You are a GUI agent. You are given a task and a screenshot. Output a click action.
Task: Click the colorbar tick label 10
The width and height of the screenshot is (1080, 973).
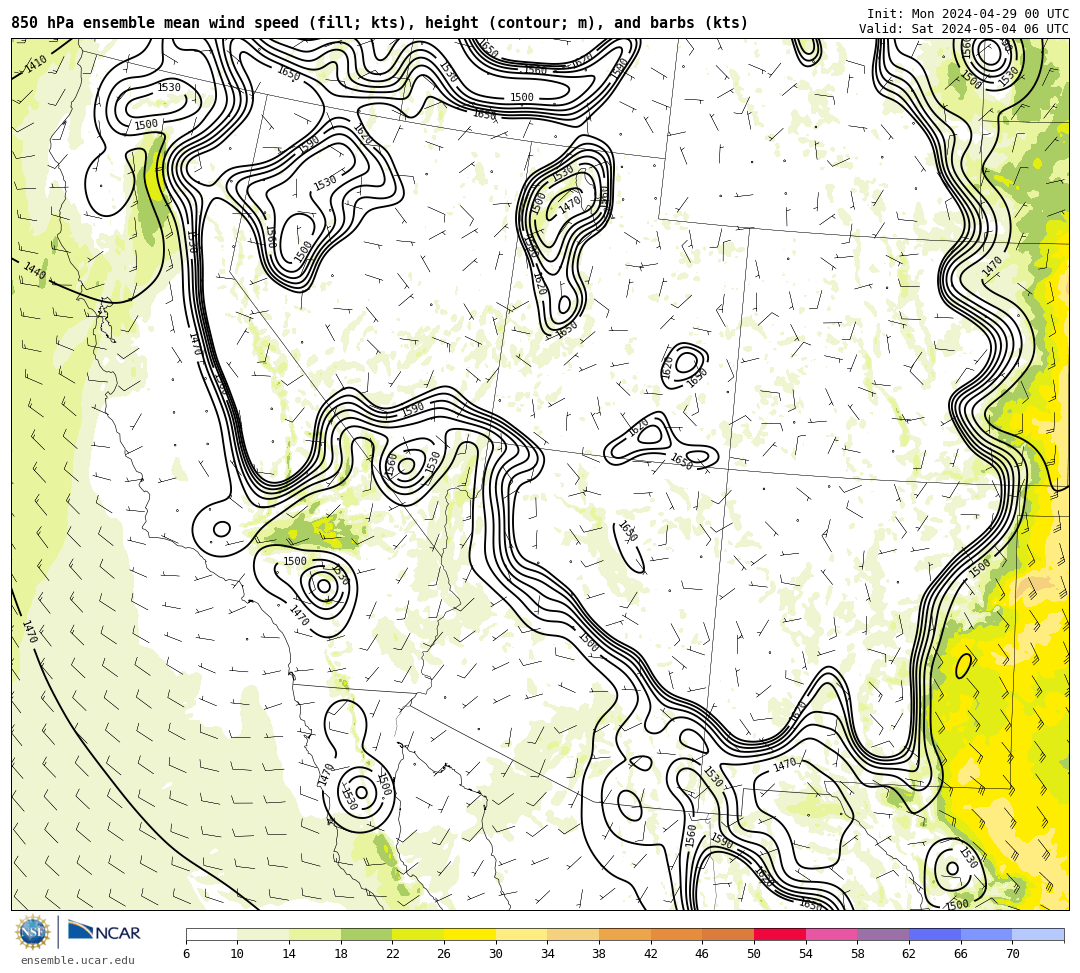pyautogui.click(x=238, y=954)
